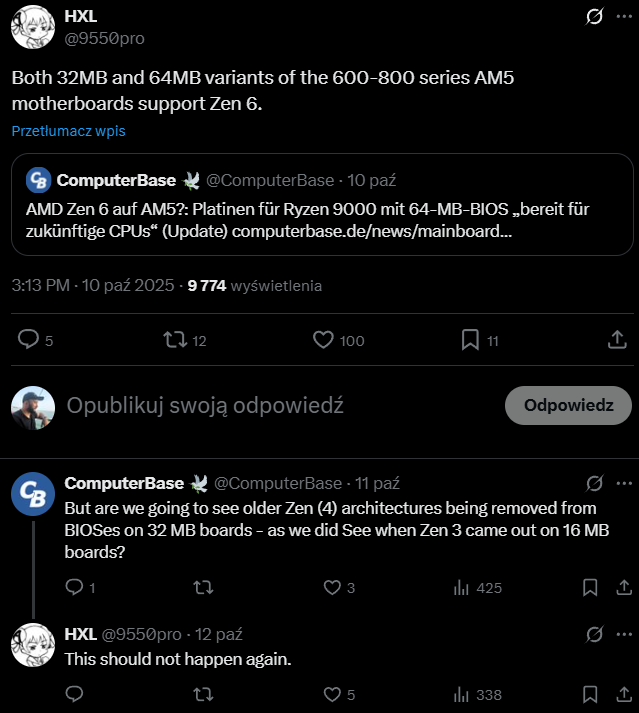Open replies on the main post
Viewport: 639px width, 713px height.
click(30, 340)
